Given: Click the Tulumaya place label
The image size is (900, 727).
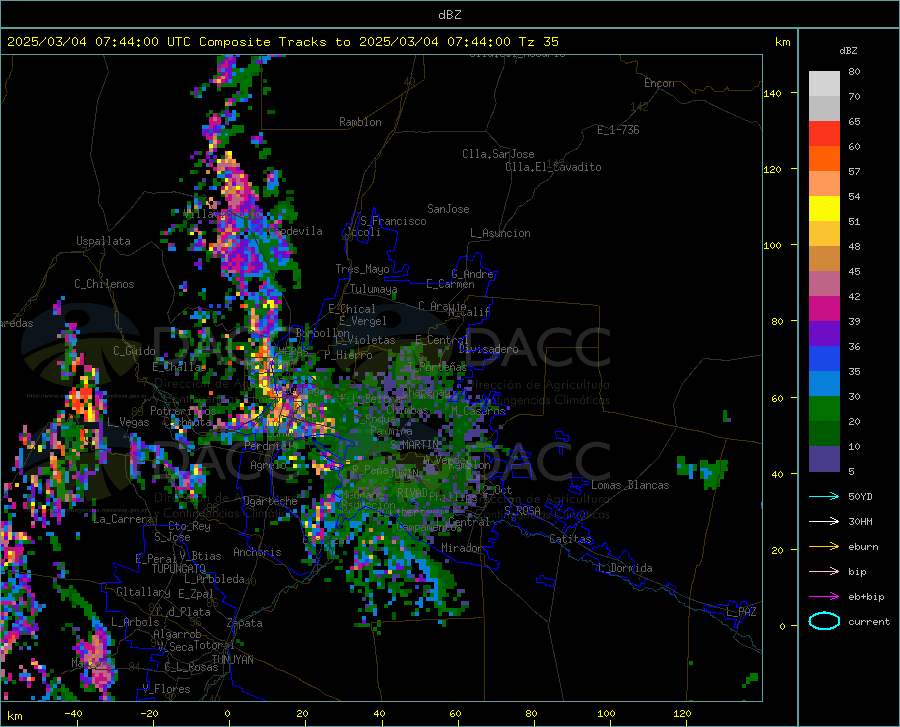Looking at the screenshot, I should pos(374,289).
